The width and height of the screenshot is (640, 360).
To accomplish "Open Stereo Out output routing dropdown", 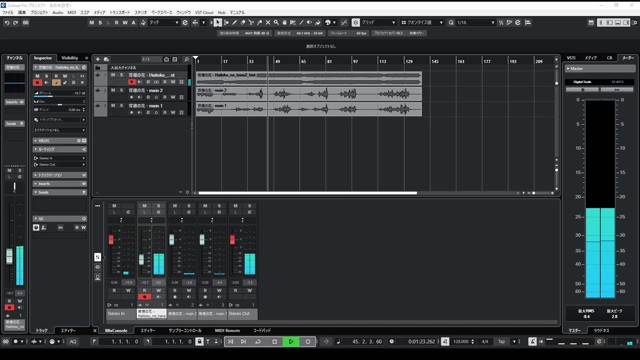I will pyautogui.click(x=60, y=164).
